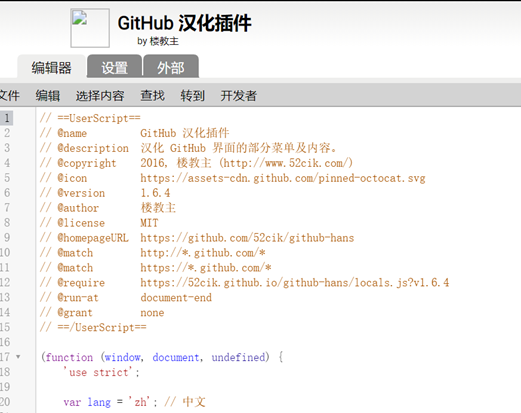This screenshot has height=413, width=521.
Task: Click the @grant value none
Action: click(x=152, y=313)
